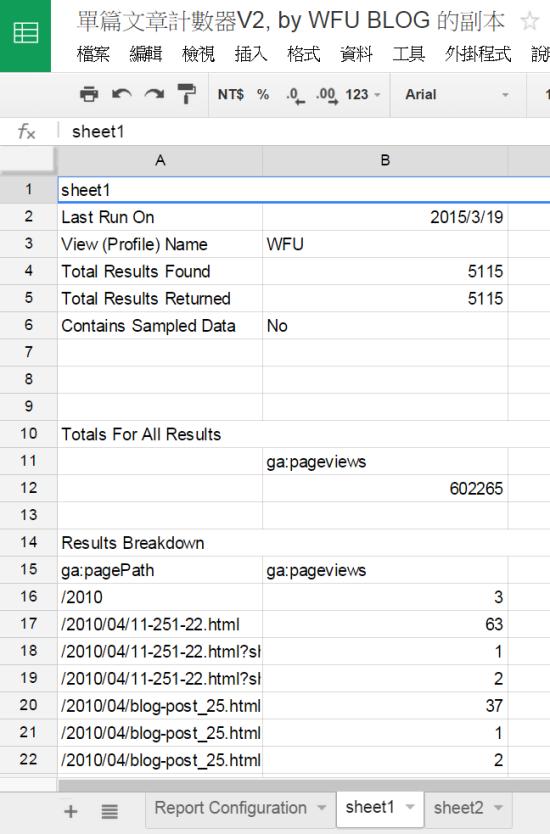Select the Contains Sampled Data cell
The height and width of the screenshot is (834, 550).
coord(160,326)
